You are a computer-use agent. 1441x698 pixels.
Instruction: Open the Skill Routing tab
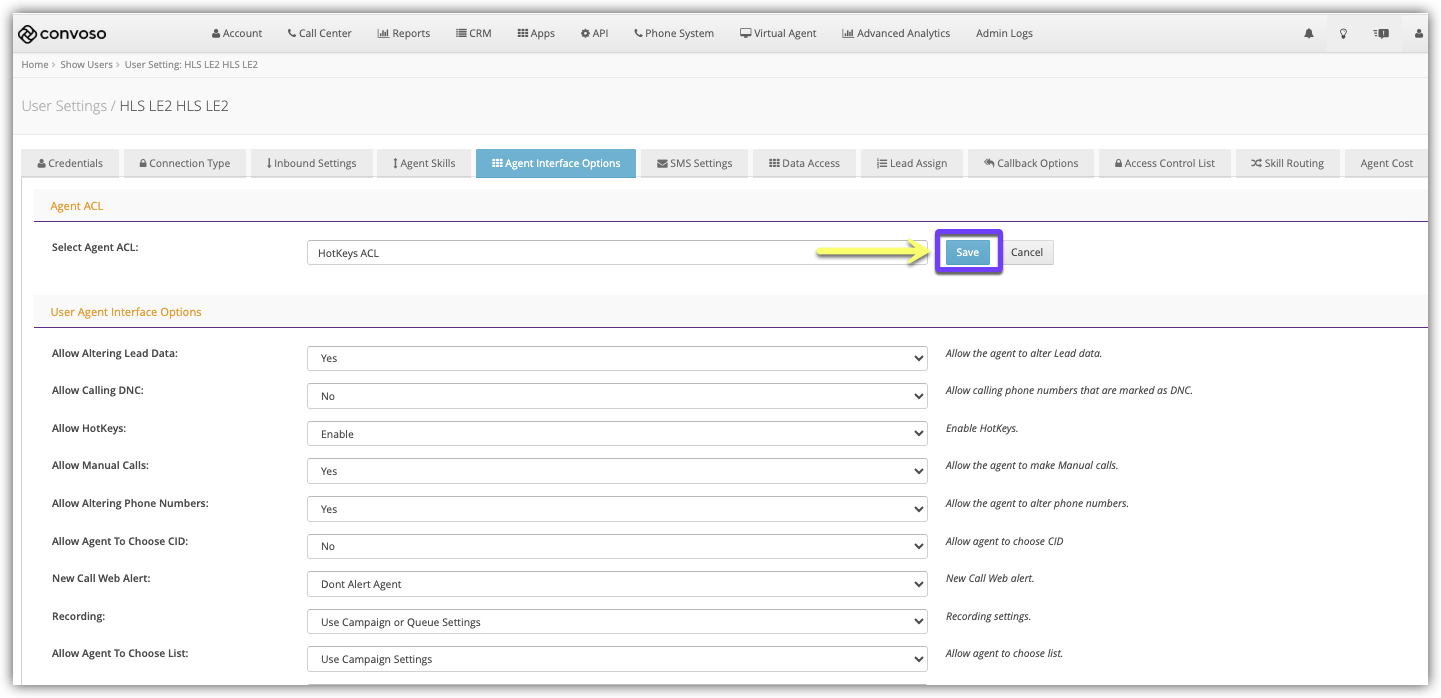coord(1286,164)
